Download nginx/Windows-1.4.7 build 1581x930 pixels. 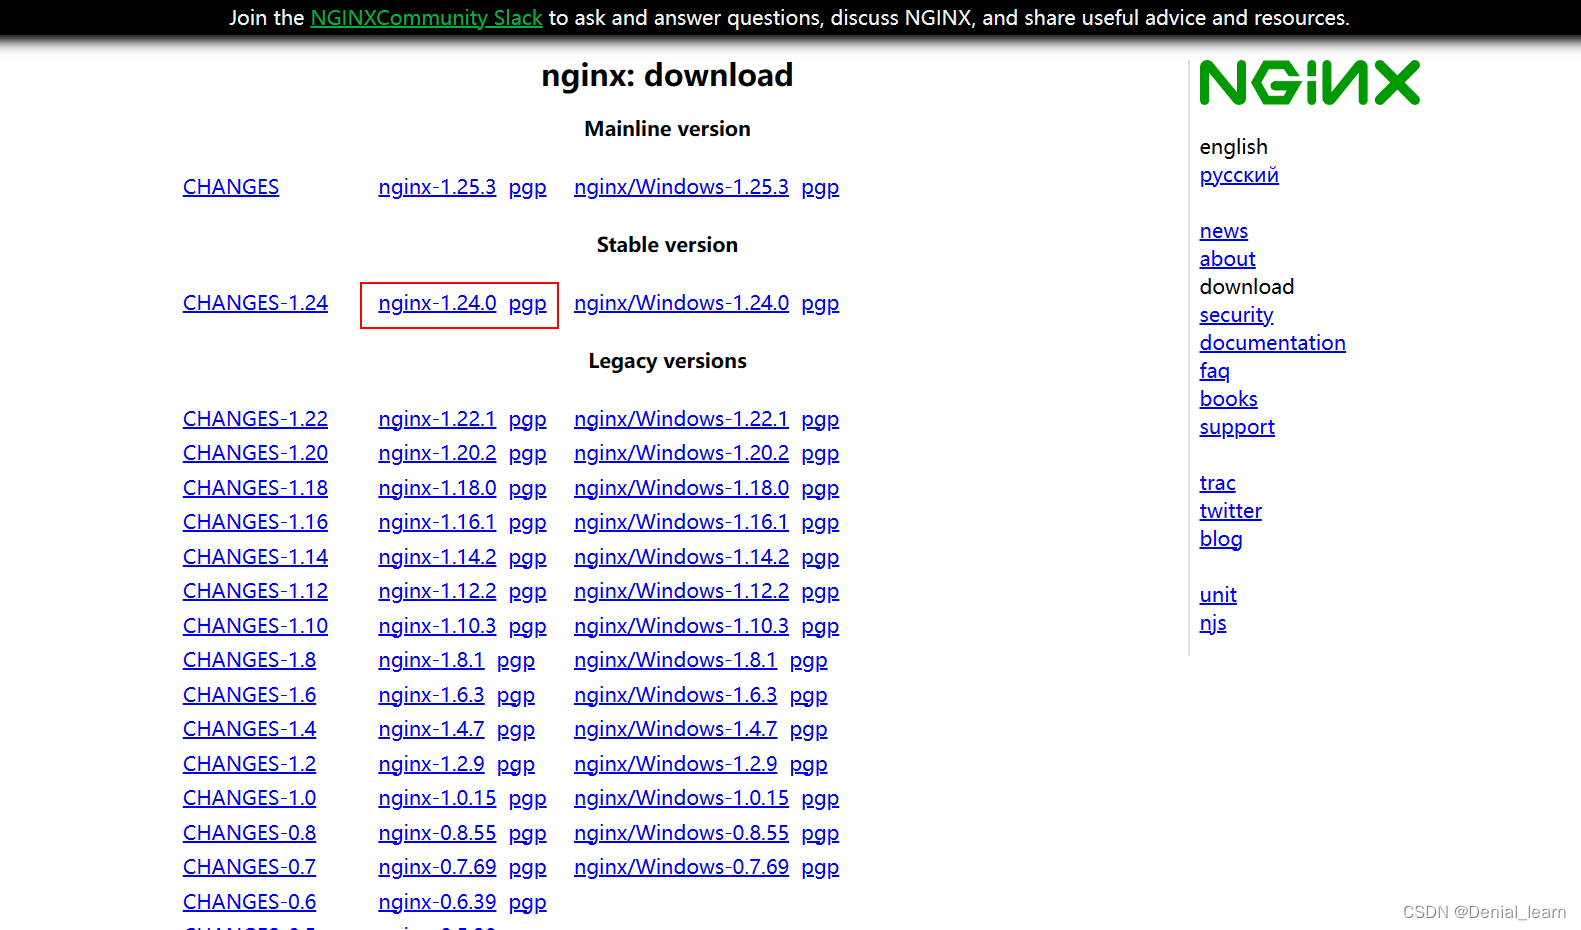tap(675, 729)
